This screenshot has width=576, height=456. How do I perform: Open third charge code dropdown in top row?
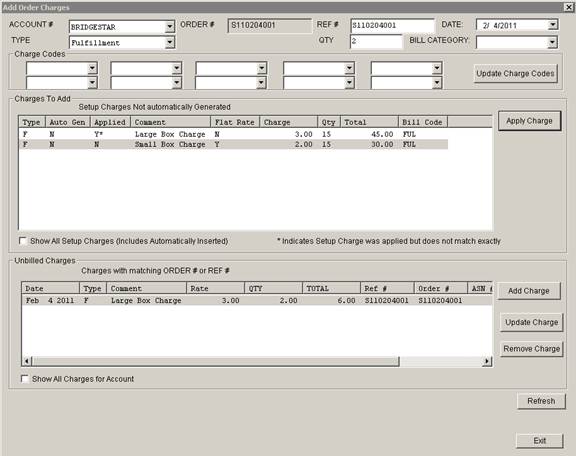pos(262,68)
